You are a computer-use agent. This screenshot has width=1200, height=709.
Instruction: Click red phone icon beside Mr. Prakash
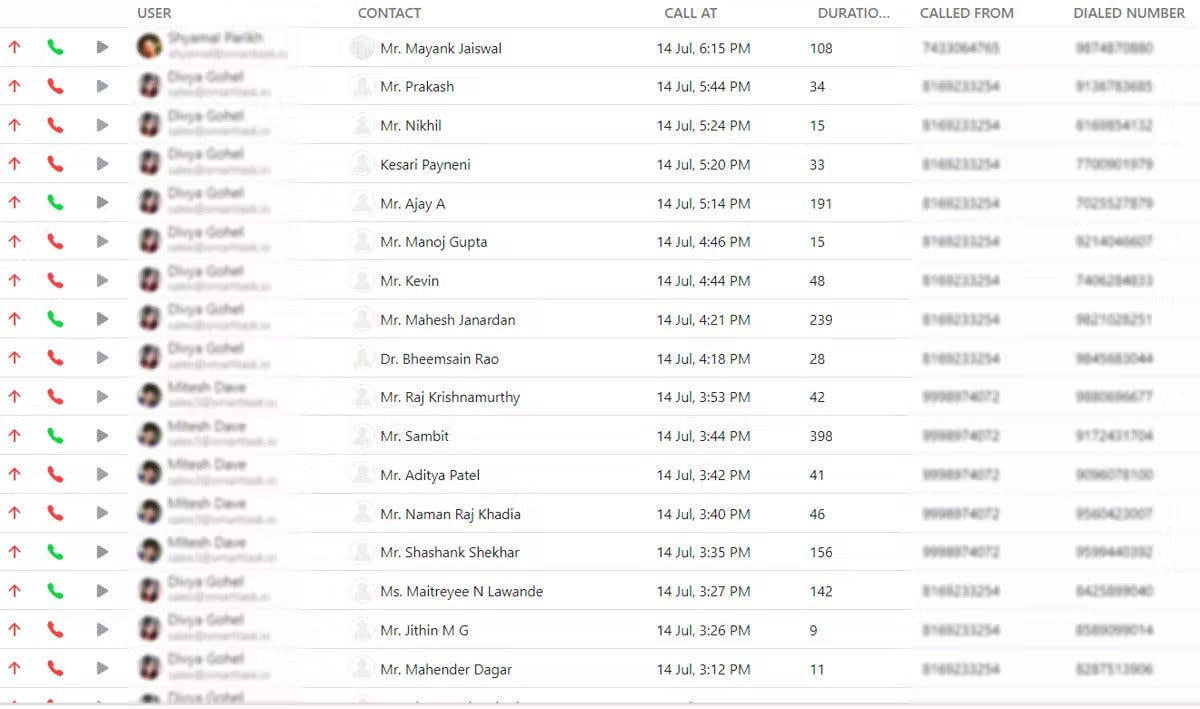click(55, 86)
